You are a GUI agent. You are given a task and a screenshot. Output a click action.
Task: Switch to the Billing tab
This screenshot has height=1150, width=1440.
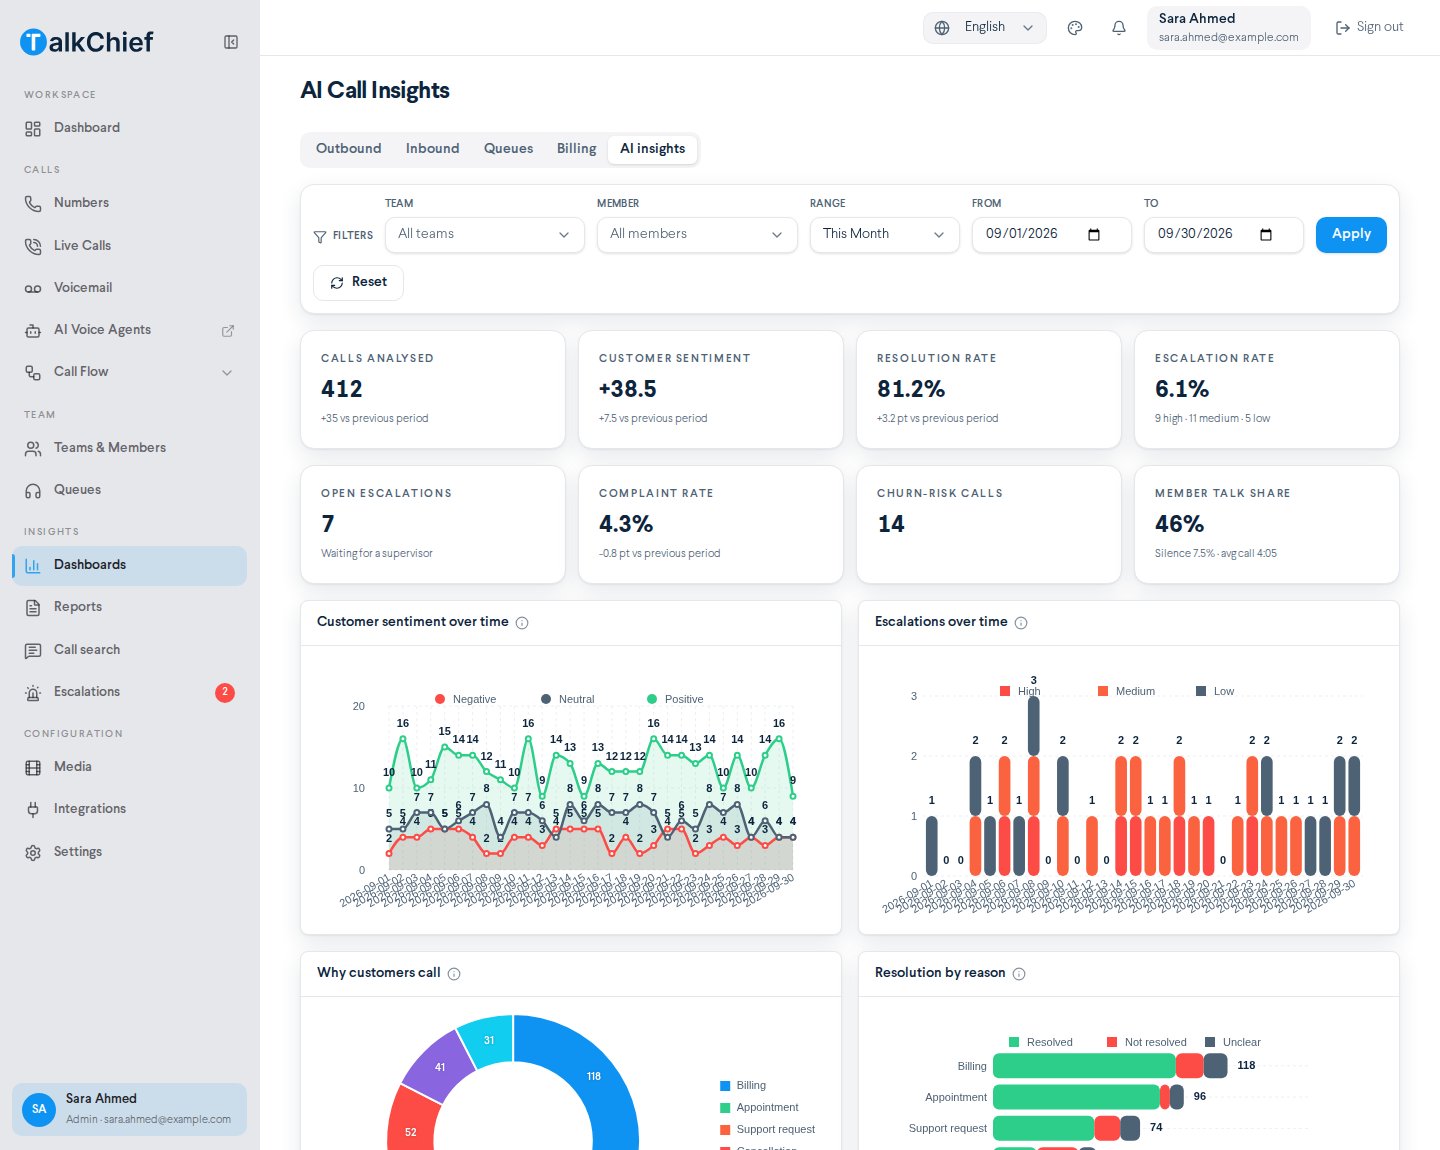(x=576, y=149)
